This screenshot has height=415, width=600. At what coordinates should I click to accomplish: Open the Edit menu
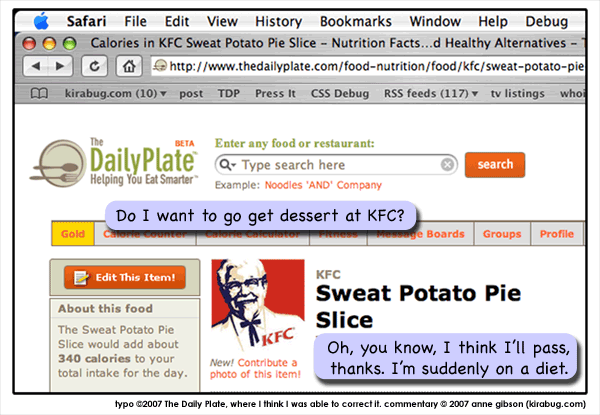click(x=177, y=21)
